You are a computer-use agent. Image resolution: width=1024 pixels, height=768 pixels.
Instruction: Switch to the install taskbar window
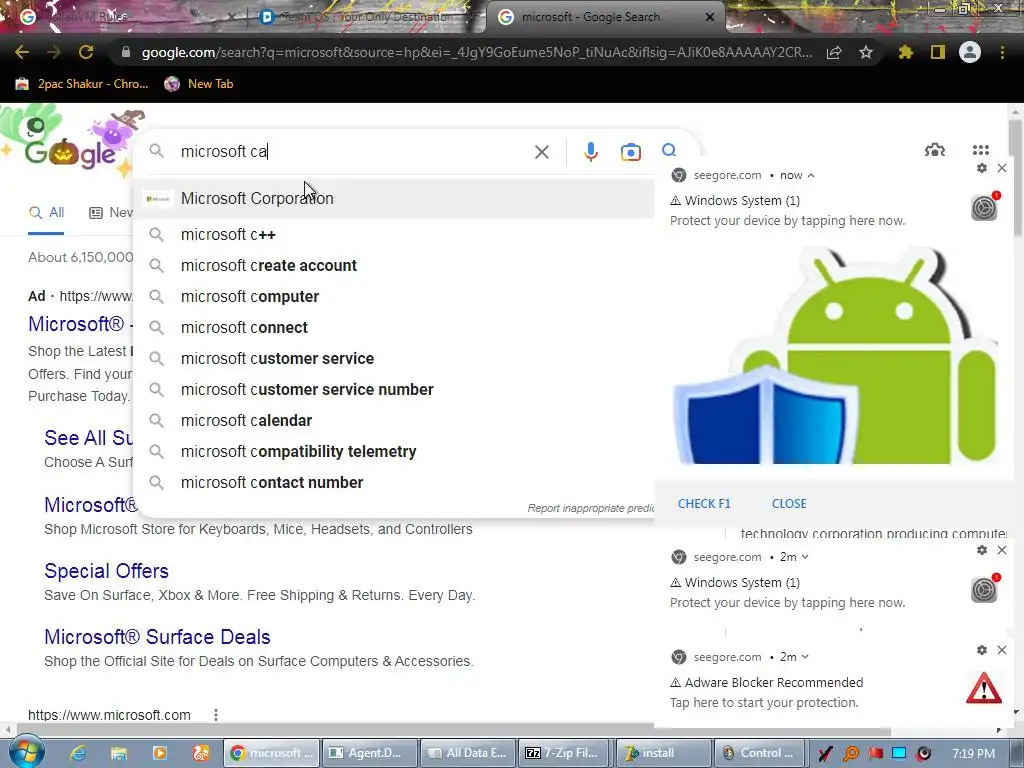(663, 753)
